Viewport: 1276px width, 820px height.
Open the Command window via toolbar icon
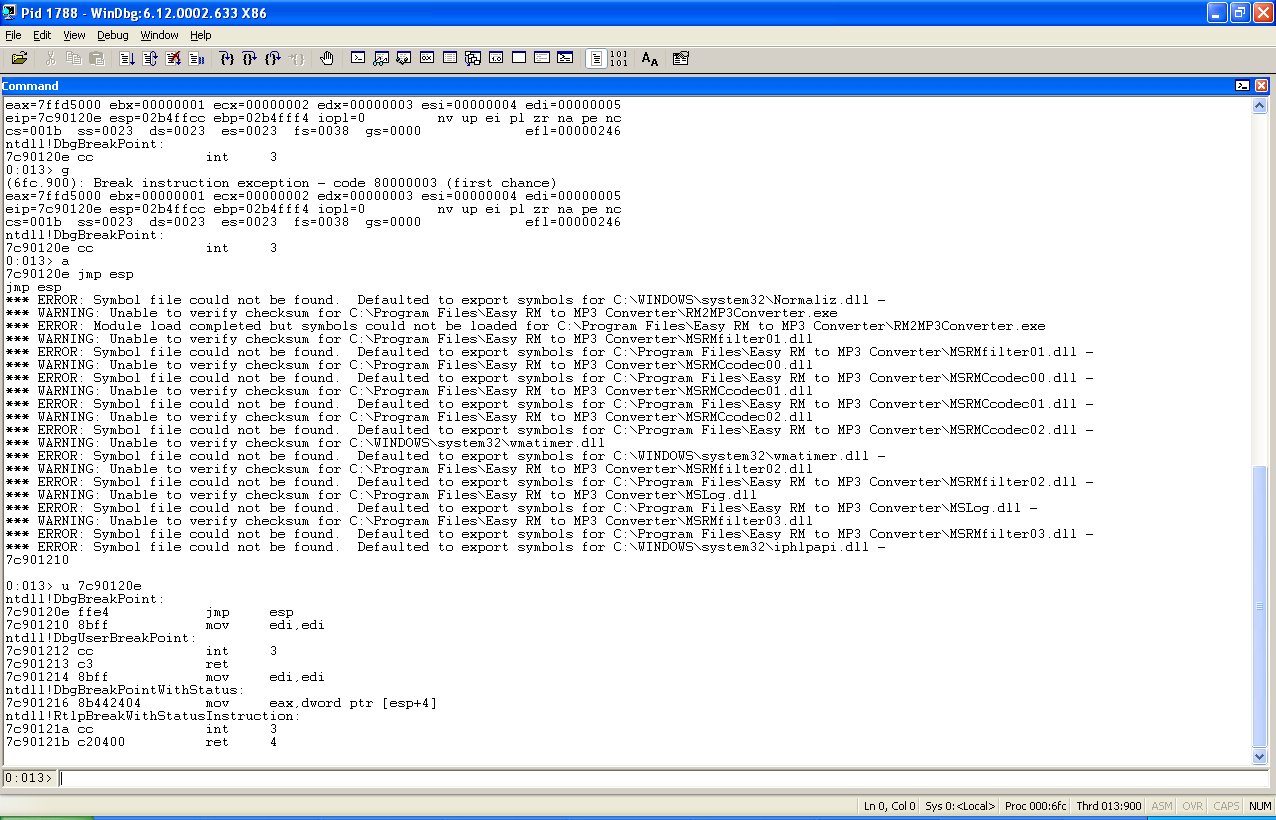pyautogui.click(x=358, y=59)
